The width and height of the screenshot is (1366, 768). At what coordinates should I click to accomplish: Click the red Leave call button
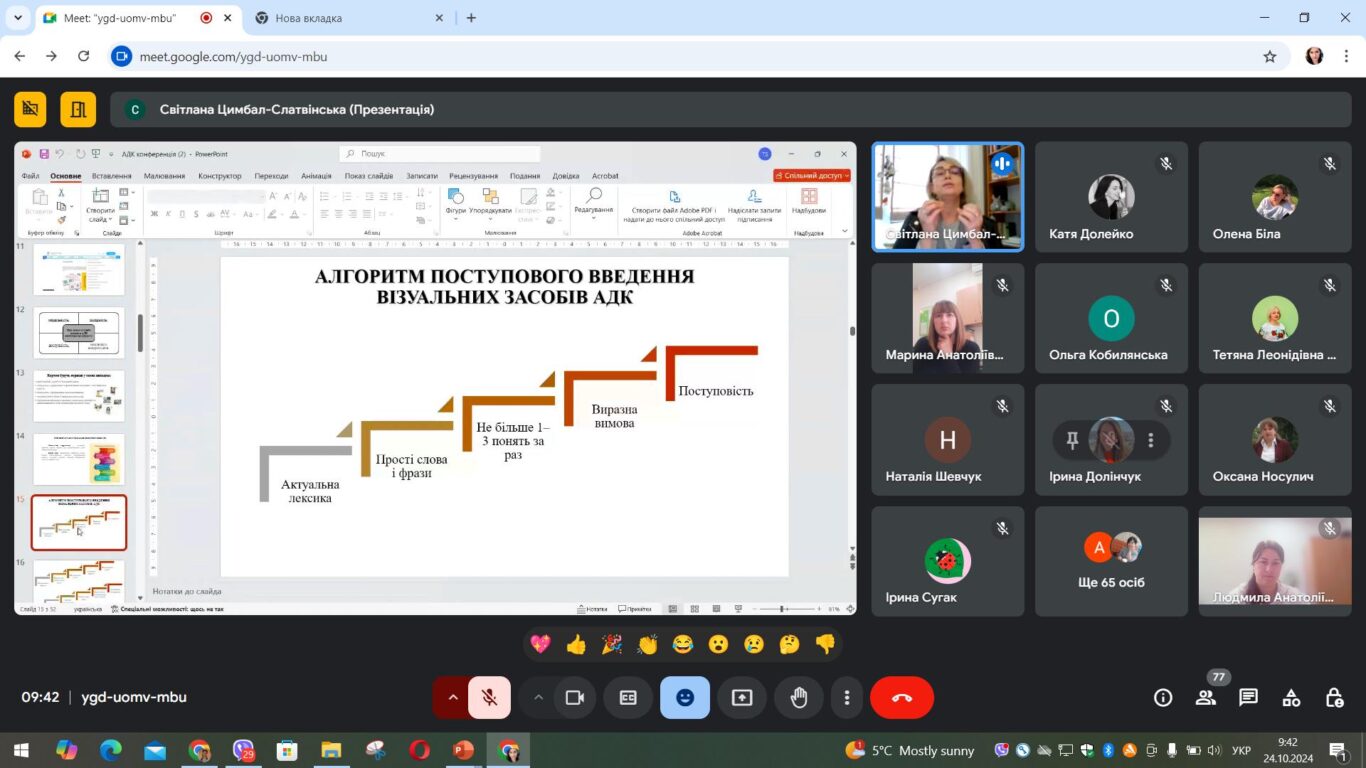901,698
